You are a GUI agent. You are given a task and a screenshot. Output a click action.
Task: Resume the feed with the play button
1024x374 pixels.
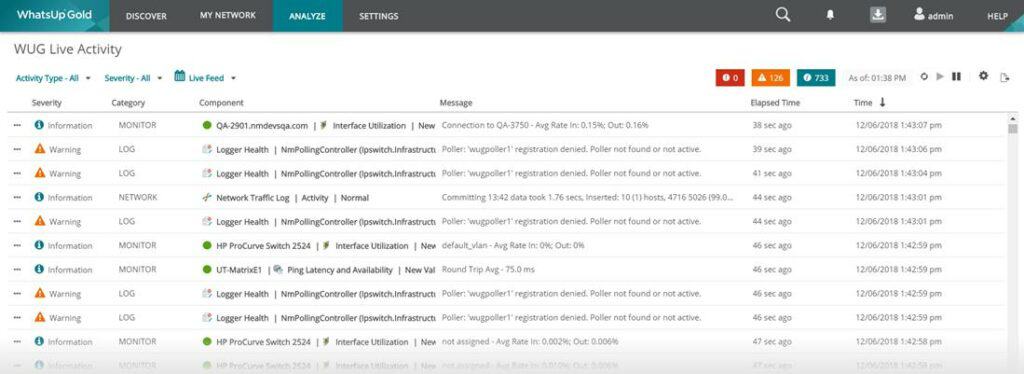point(940,77)
